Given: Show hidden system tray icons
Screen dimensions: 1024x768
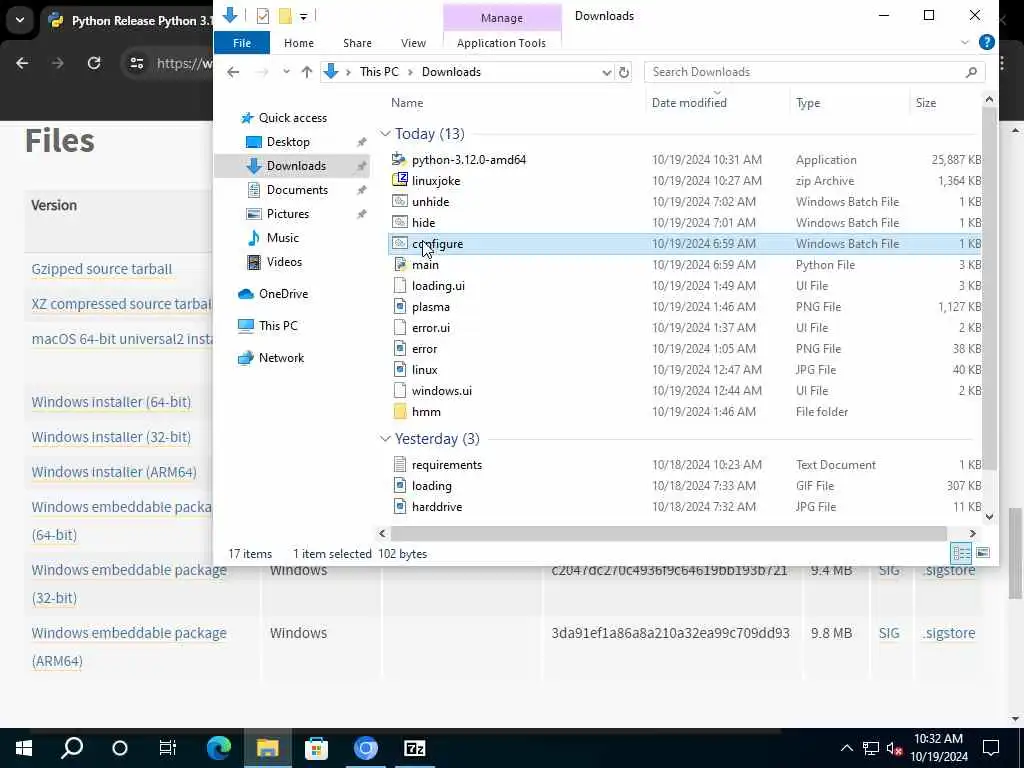Looking at the screenshot, I should pyautogui.click(x=846, y=748).
